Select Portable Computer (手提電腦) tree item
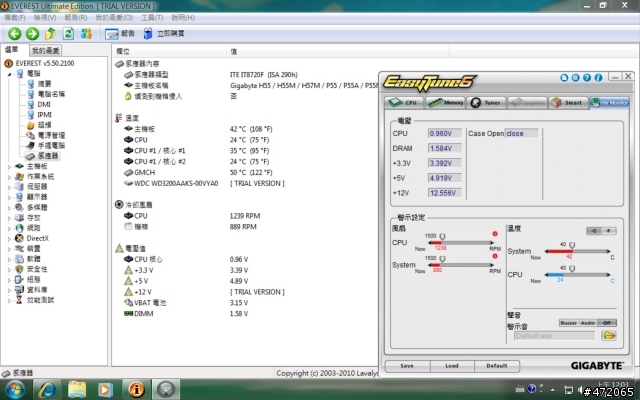The width and height of the screenshot is (640, 400). [46, 145]
